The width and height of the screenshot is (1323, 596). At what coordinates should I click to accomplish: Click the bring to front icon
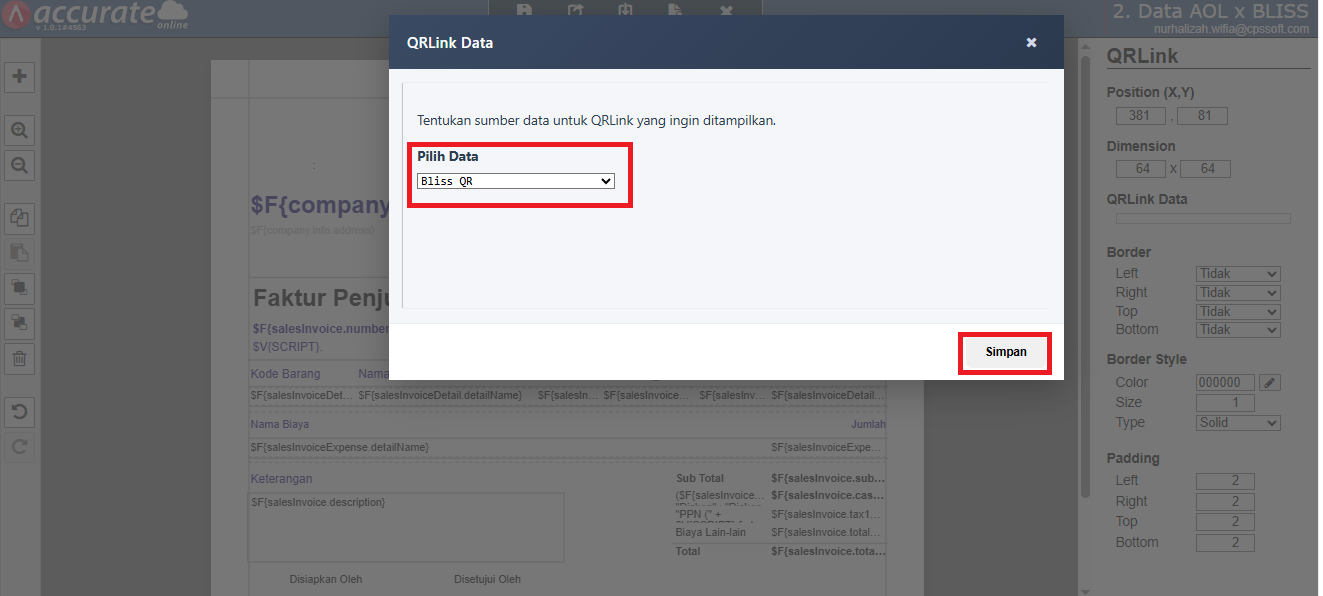click(x=19, y=288)
